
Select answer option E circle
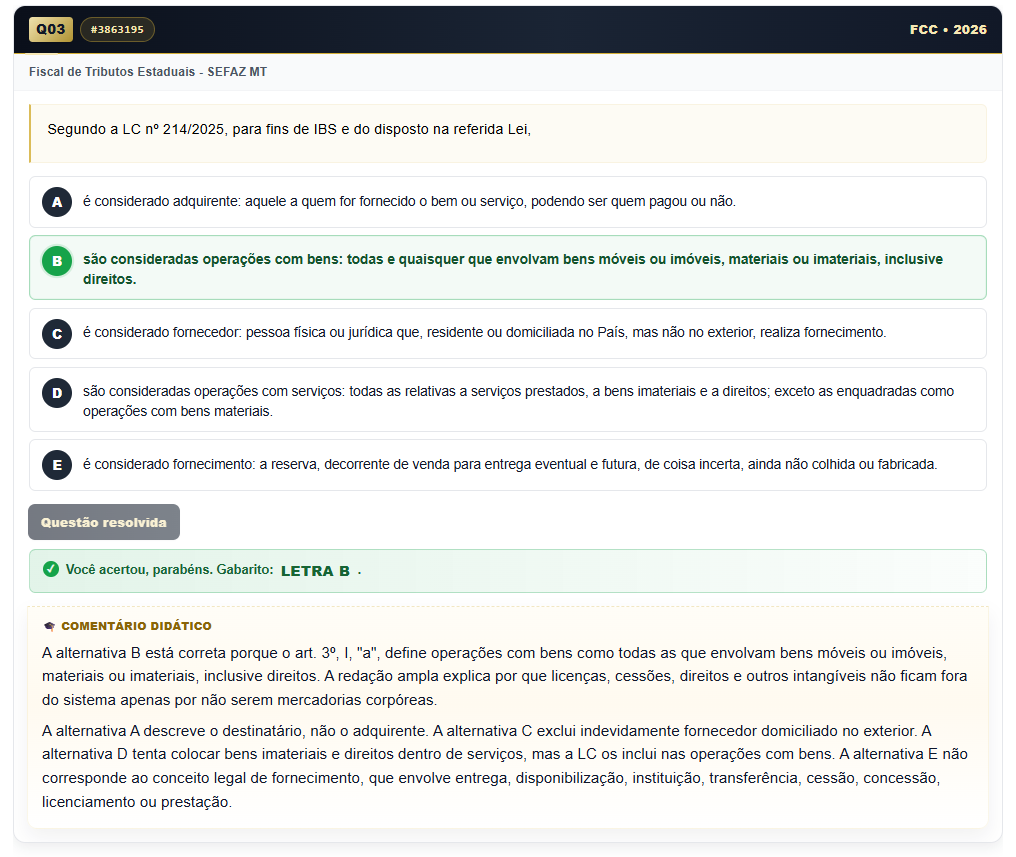click(57, 465)
